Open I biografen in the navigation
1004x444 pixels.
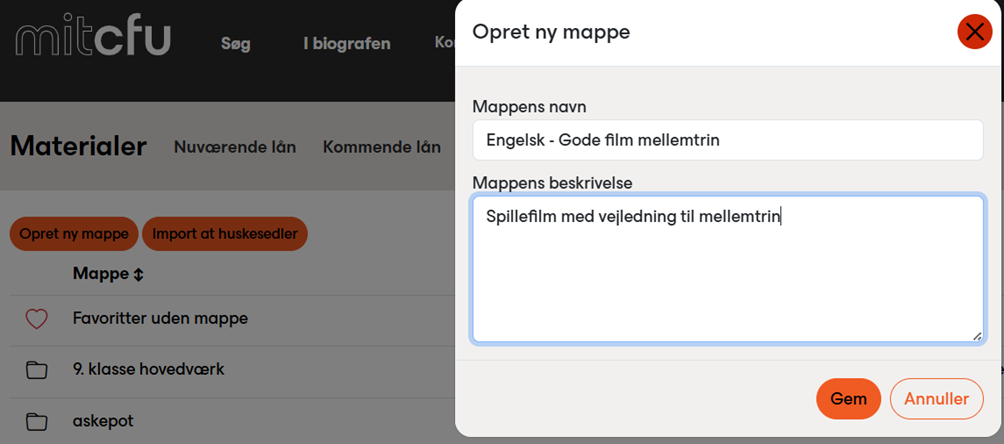click(x=347, y=44)
